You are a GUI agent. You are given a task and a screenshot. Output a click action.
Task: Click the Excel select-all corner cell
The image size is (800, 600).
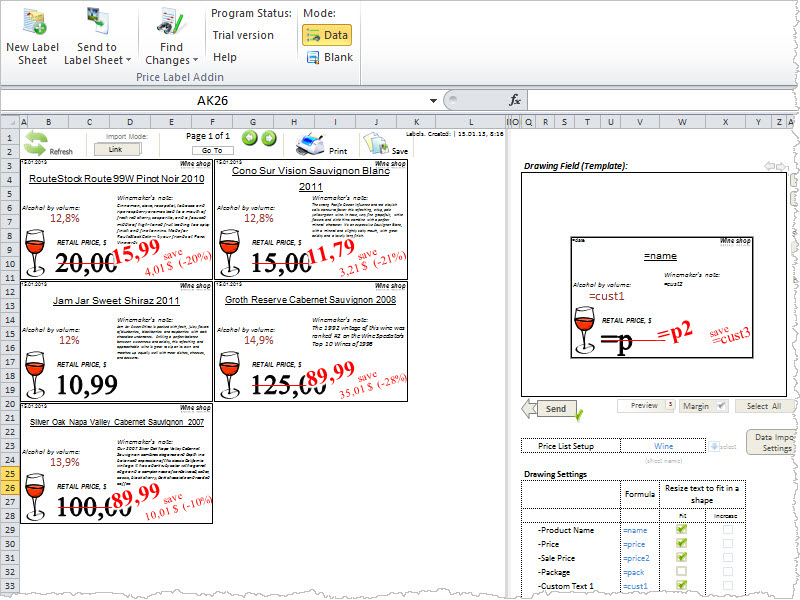click(9, 122)
